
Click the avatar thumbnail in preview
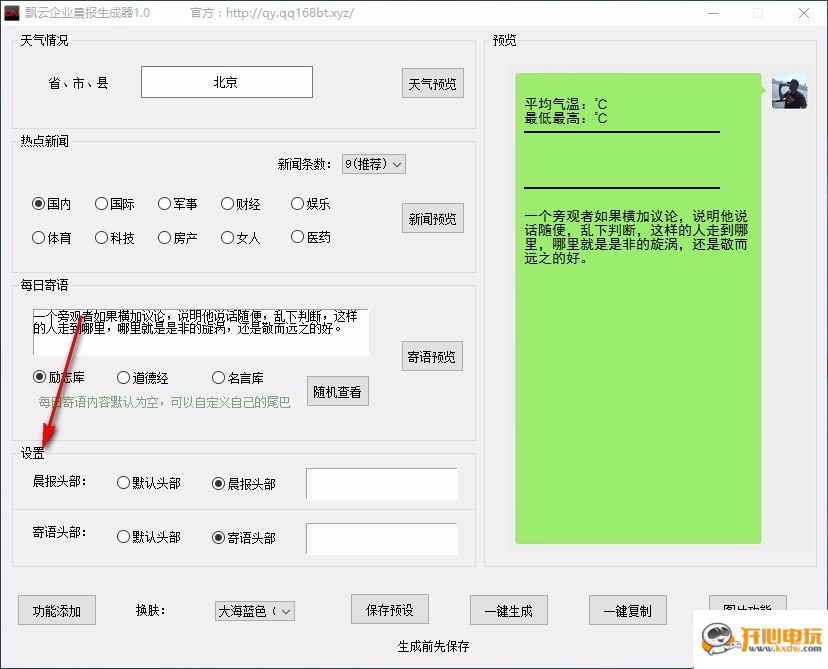click(789, 91)
